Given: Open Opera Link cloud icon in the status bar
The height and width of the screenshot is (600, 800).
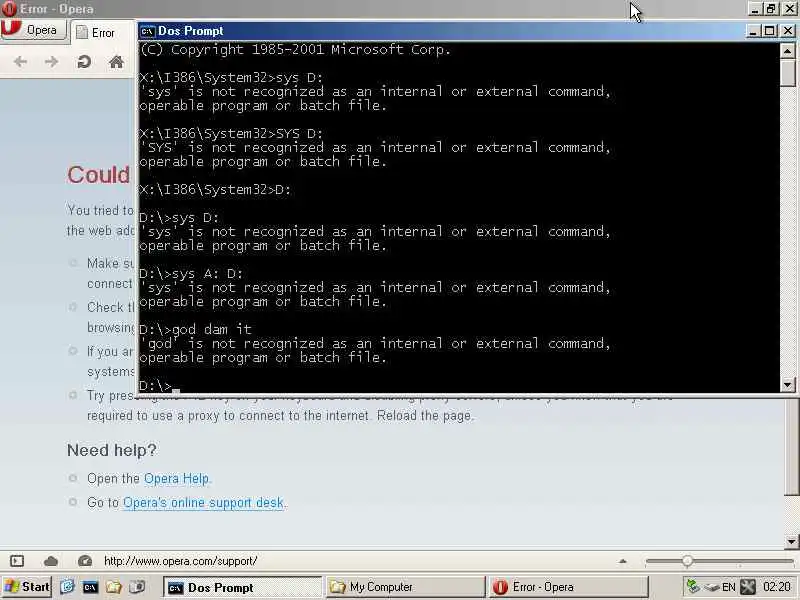Looking at the screenshot, I should 51,561.
